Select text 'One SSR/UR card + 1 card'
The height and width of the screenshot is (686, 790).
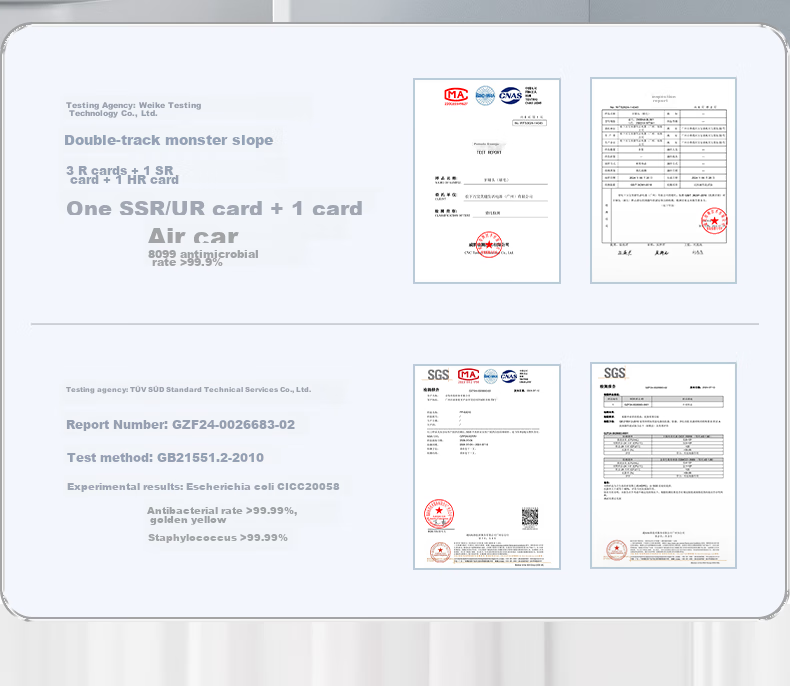[215, 209]
